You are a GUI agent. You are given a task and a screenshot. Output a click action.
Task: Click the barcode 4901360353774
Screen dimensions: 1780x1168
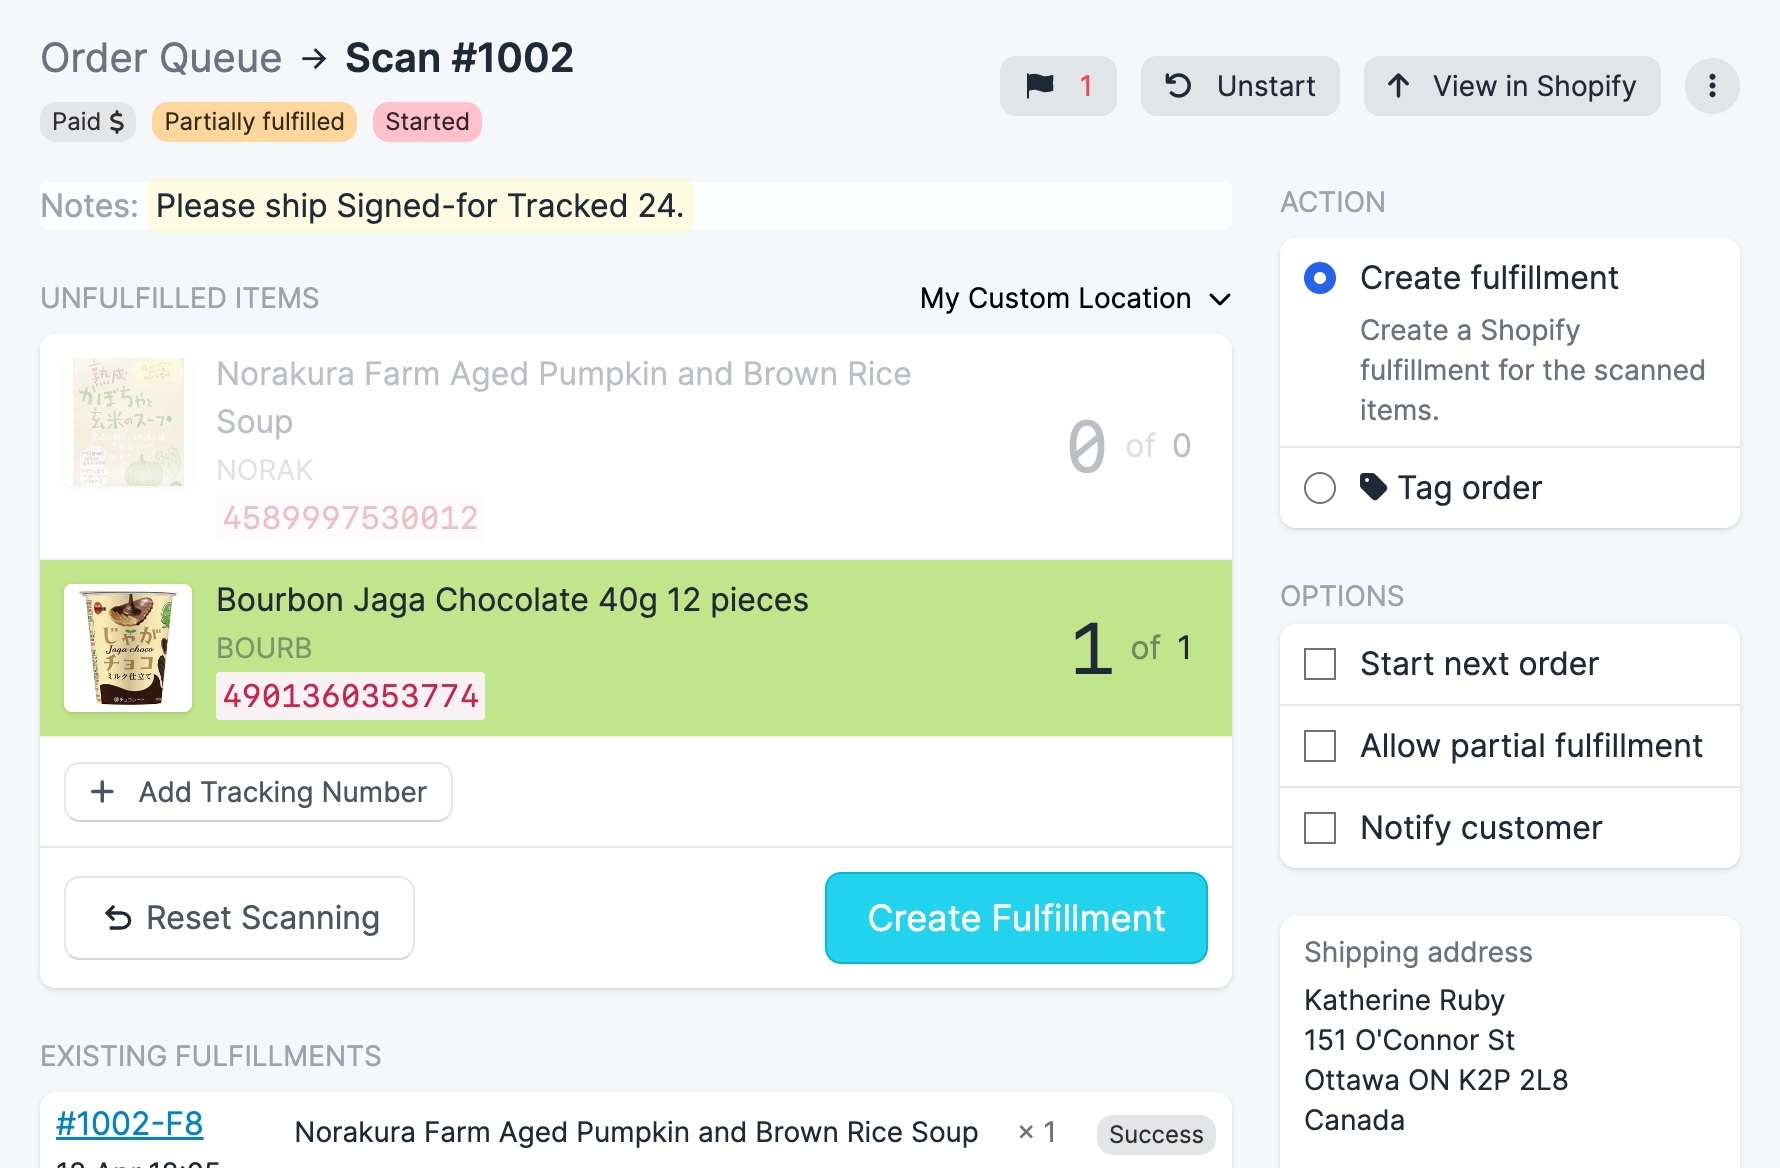350,696
